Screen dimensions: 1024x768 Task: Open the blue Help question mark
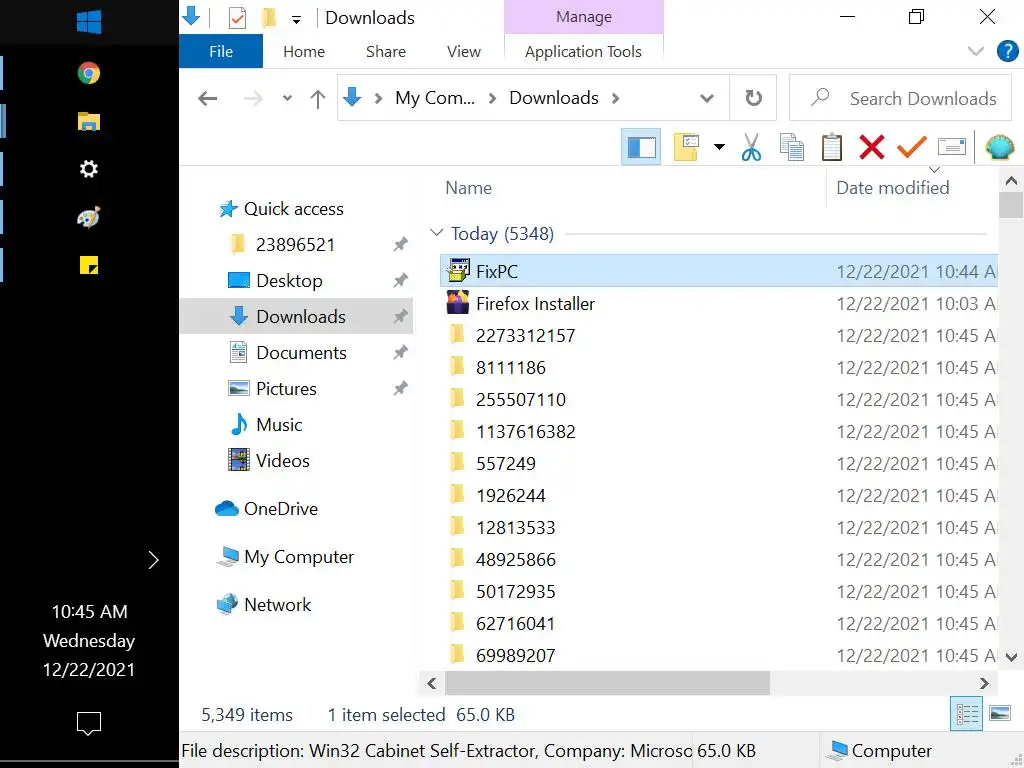coord(1008,51)
